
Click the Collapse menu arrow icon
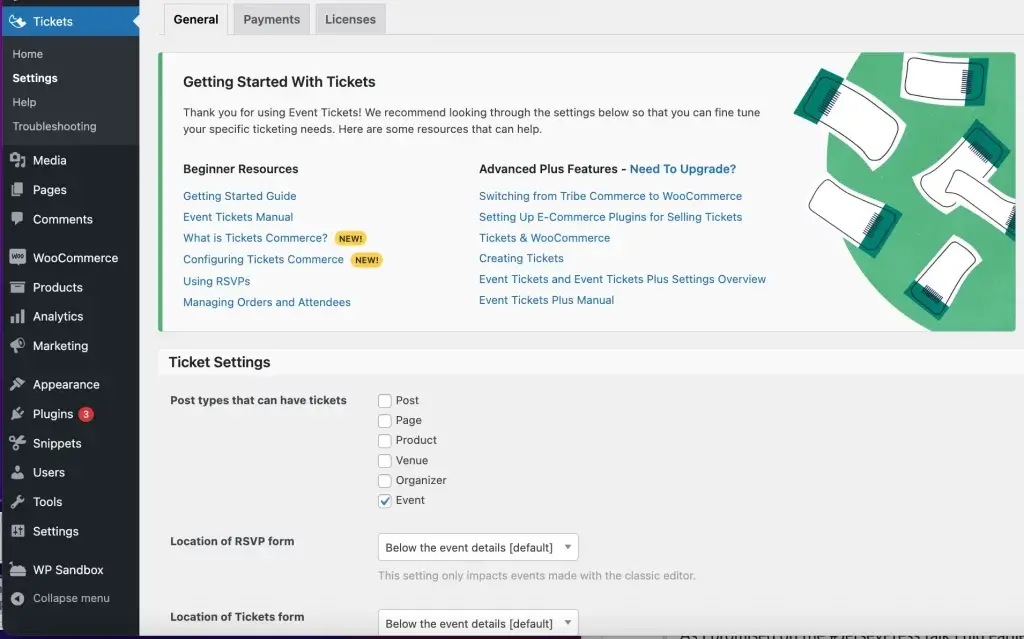tap(17, 599)
